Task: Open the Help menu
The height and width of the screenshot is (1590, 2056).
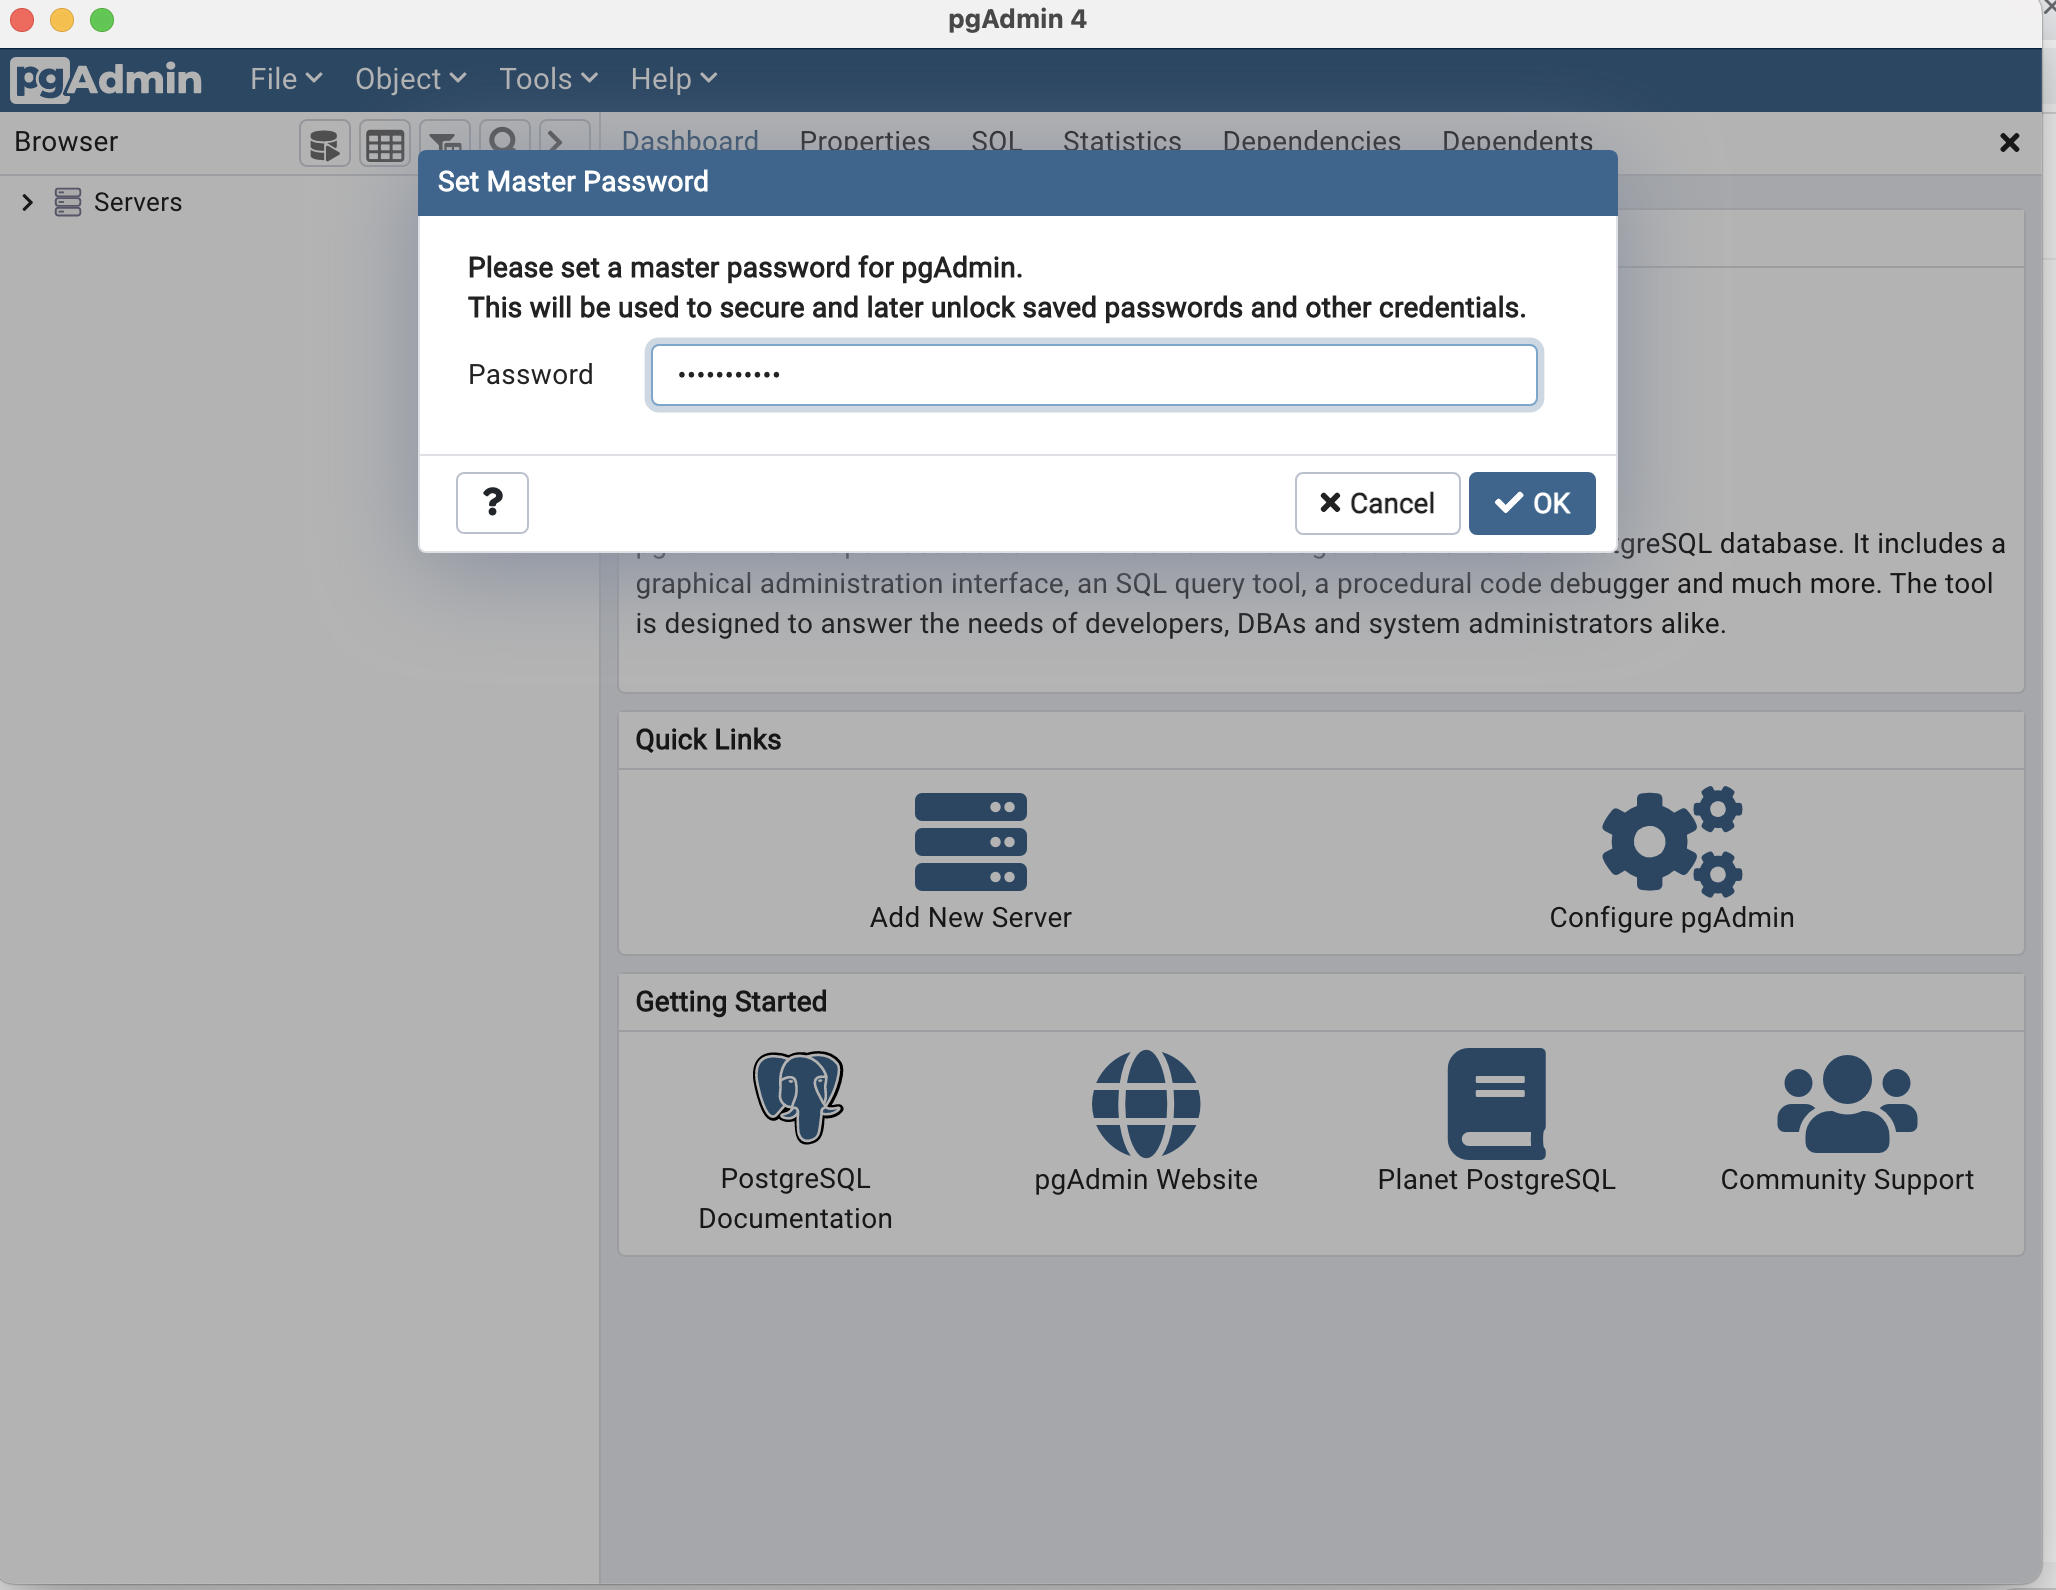Action: pyautogui.click(x=673, y=79)
